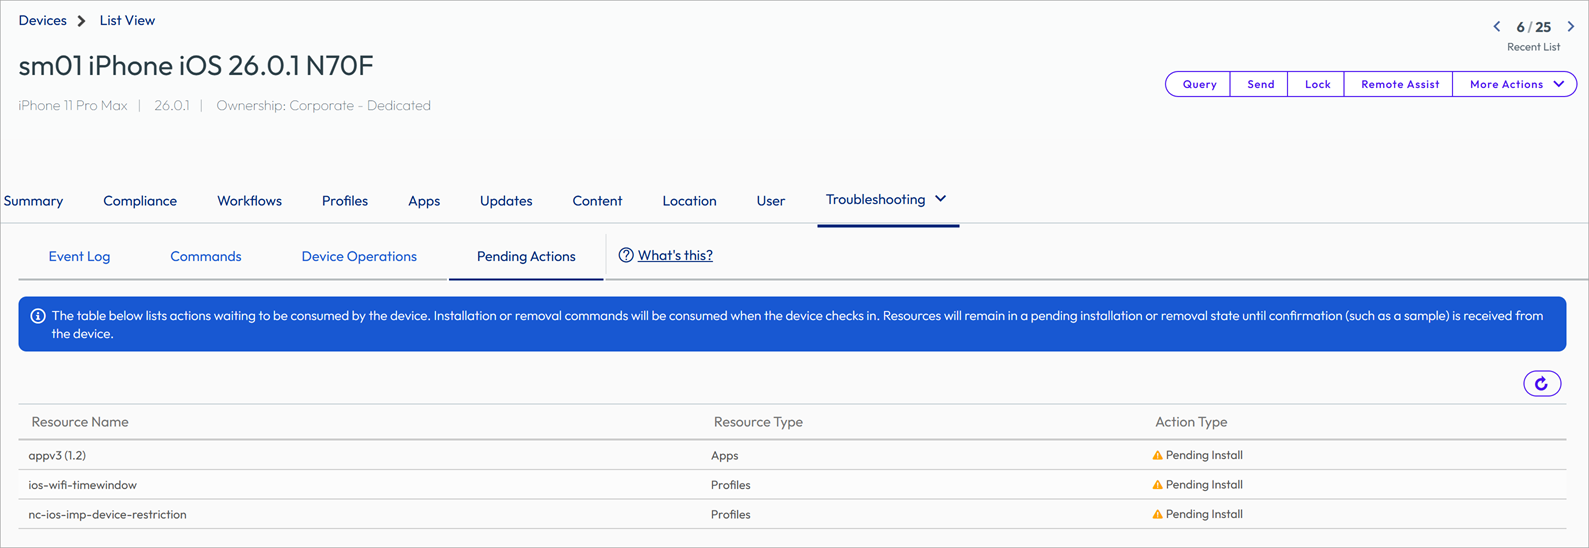Screen dimensions: 1589x548
Task: Switch to the Commands sub-tab
Action: 206,256
